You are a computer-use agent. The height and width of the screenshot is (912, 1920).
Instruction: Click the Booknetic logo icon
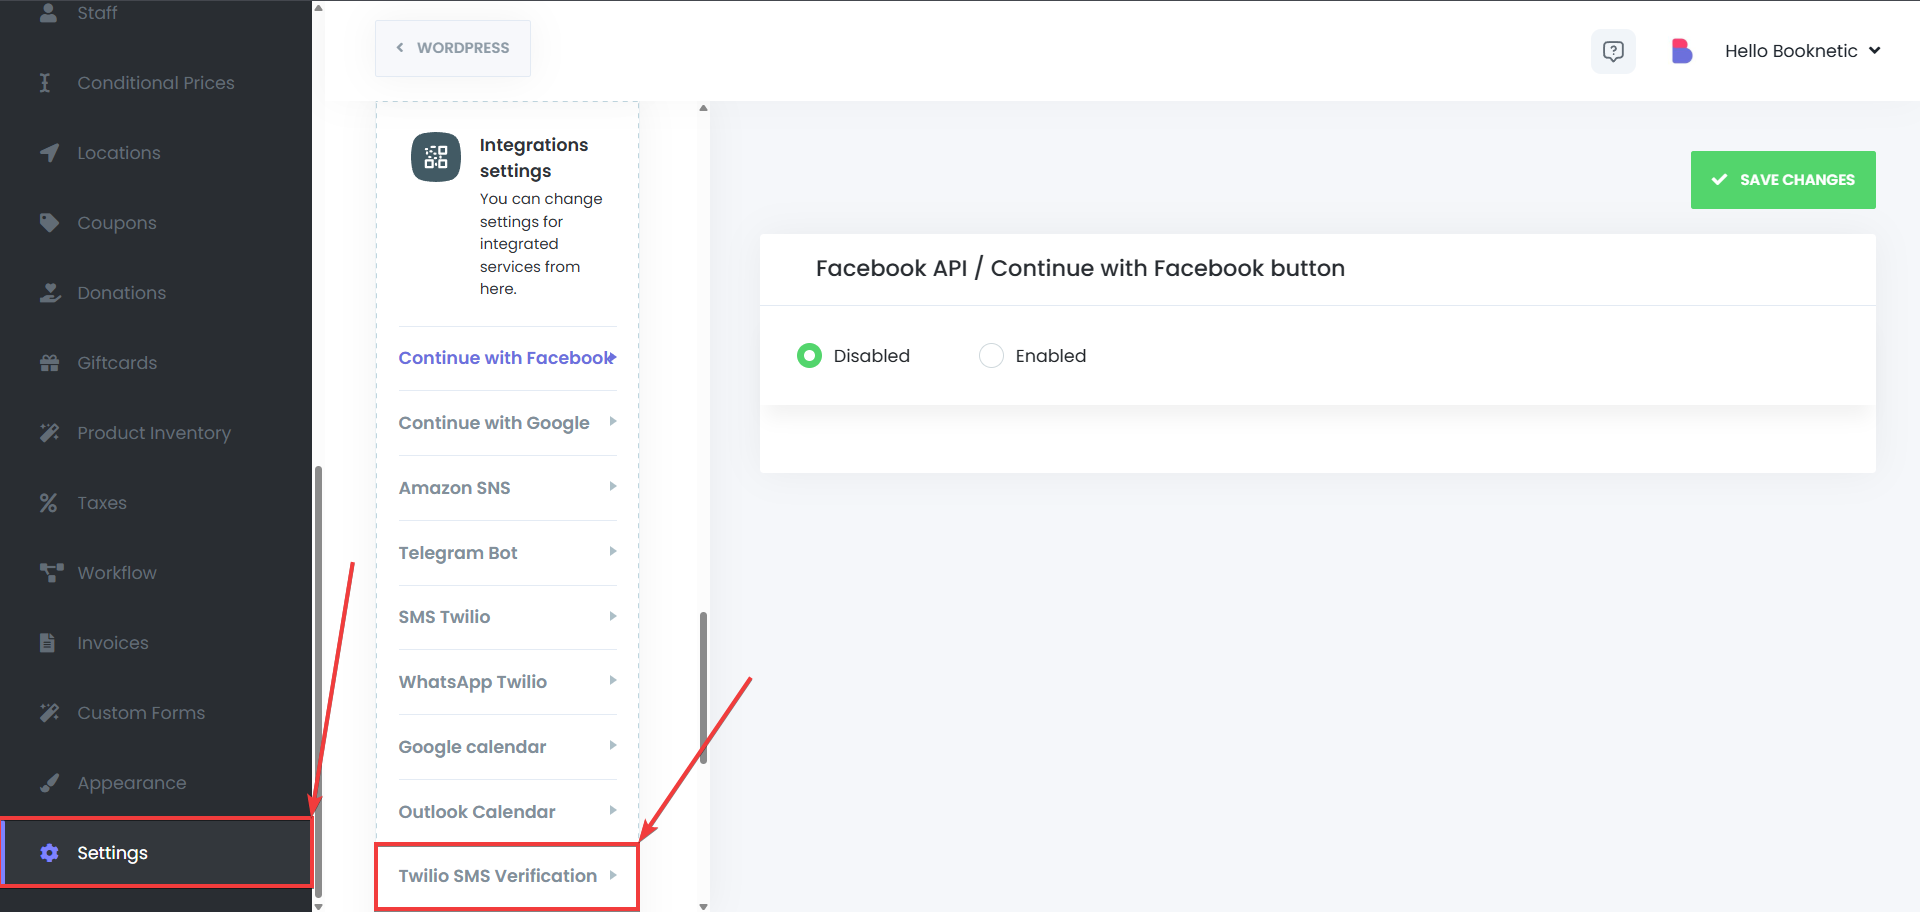pyautogui.click(x=1681, y=51)
